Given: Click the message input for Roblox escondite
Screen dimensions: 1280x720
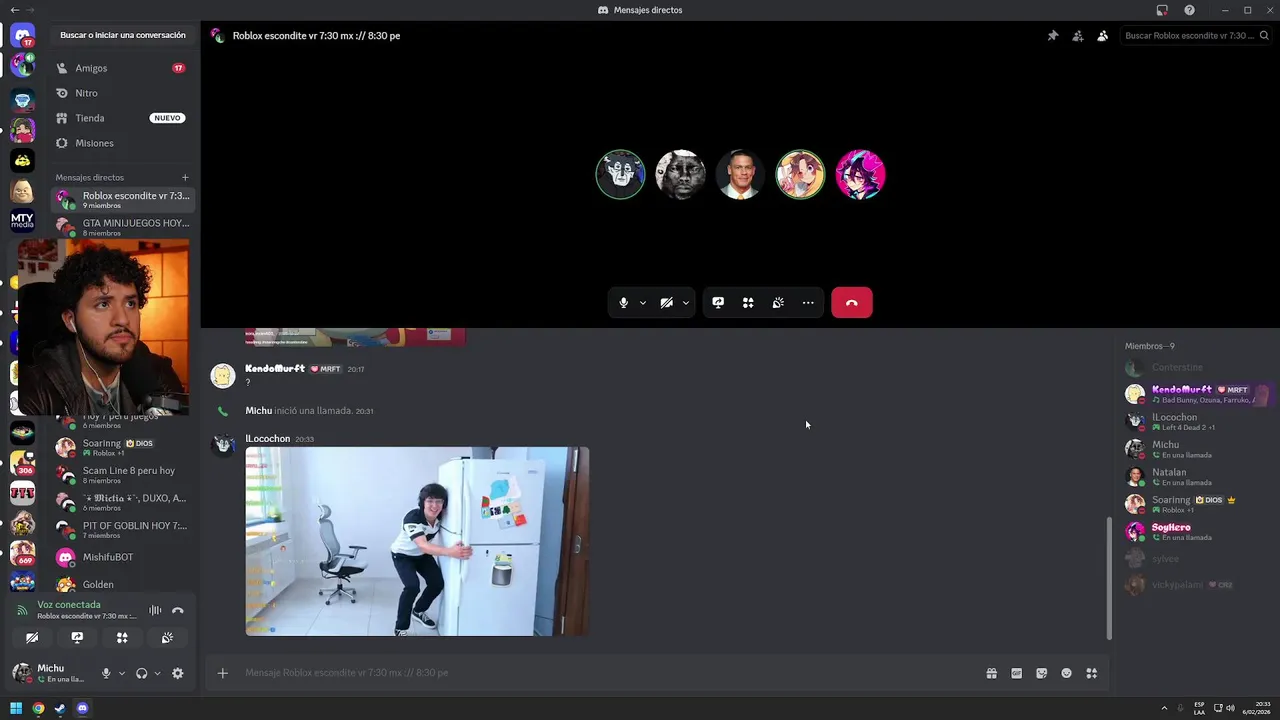Looking at the screenshot, I should tap(610, 673).
